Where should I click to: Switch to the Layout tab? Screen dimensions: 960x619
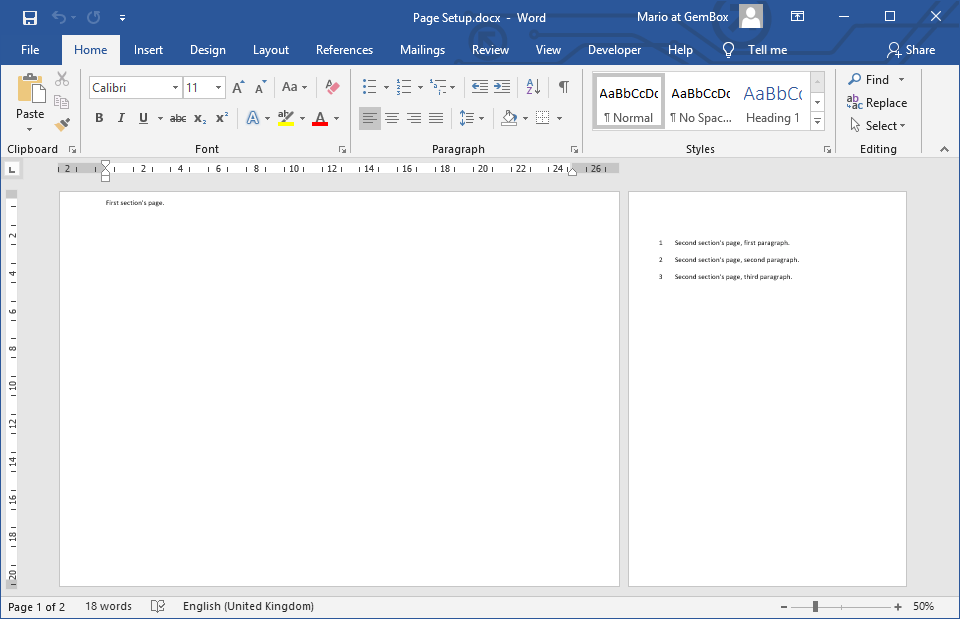point(270,50)
